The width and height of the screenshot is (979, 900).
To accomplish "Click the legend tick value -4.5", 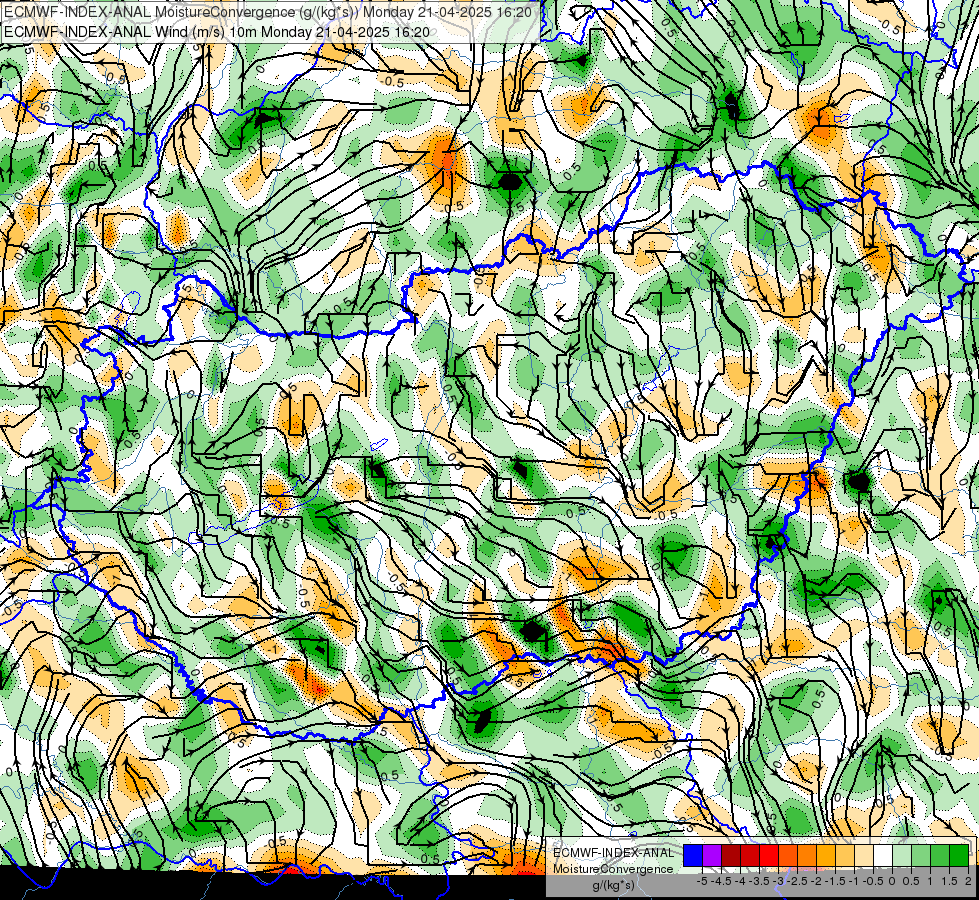I will (721, 881).
